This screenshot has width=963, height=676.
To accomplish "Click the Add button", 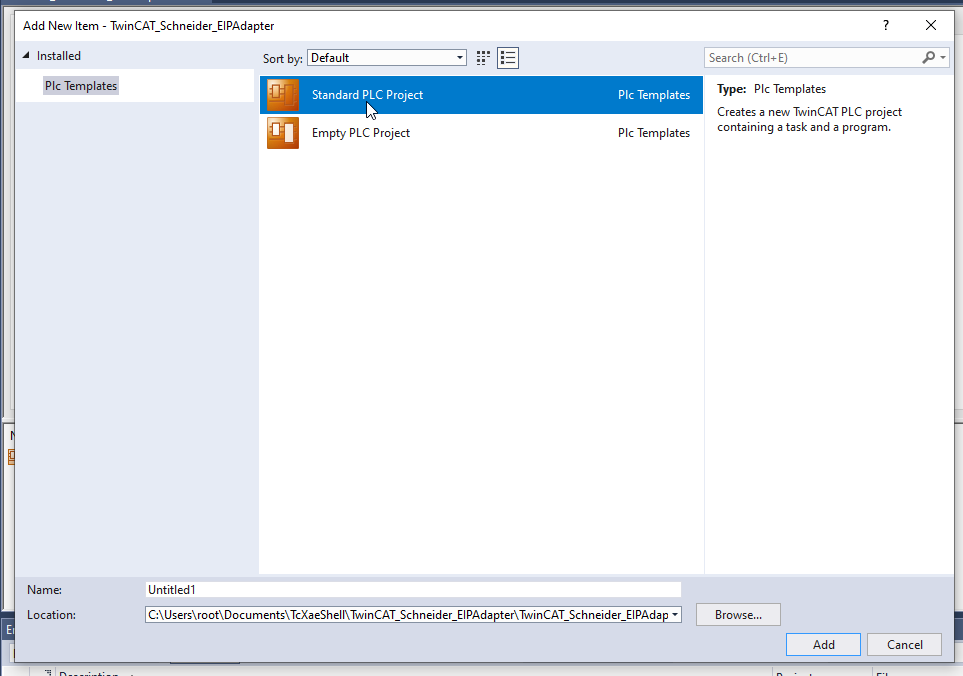I will [824, 645].
